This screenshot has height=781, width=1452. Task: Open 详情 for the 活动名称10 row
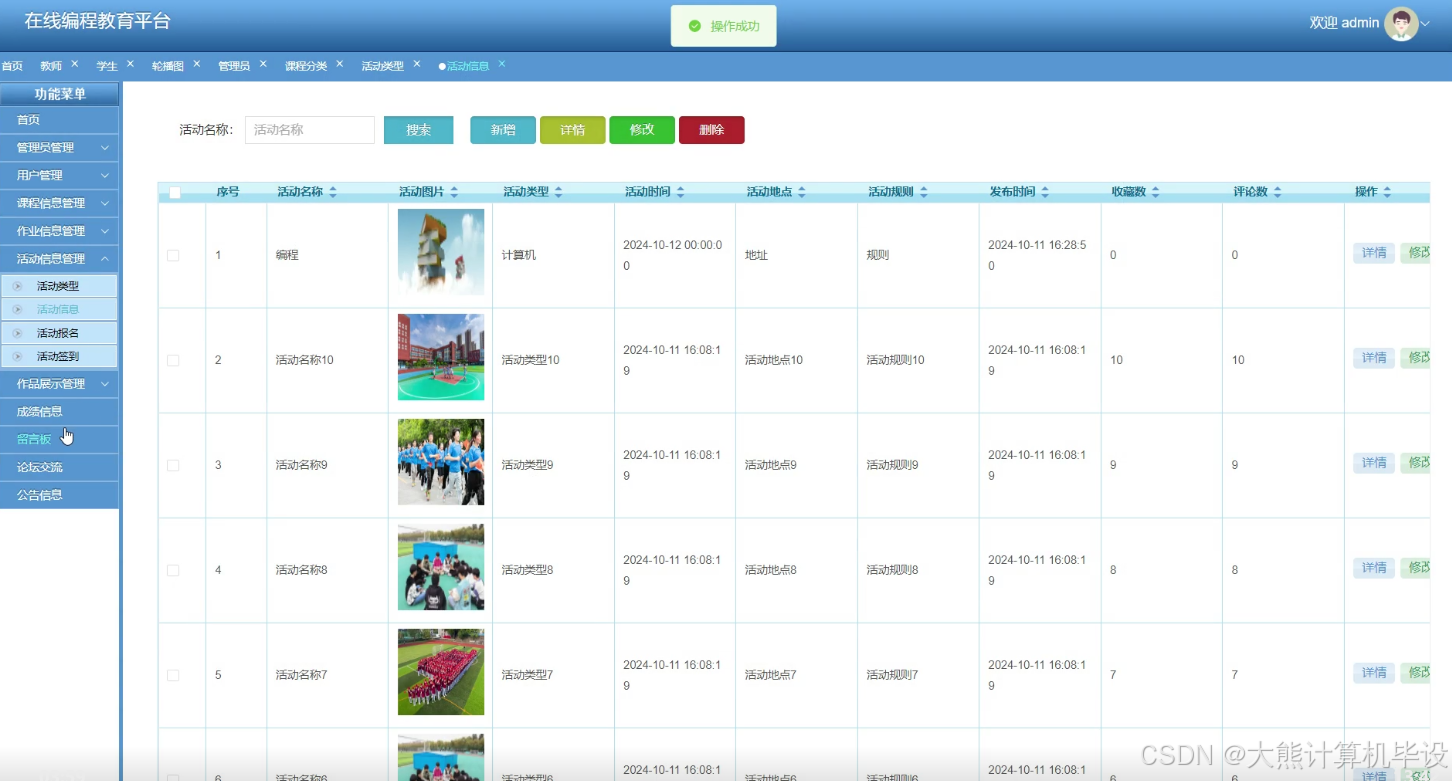(x=1374, y=358)
